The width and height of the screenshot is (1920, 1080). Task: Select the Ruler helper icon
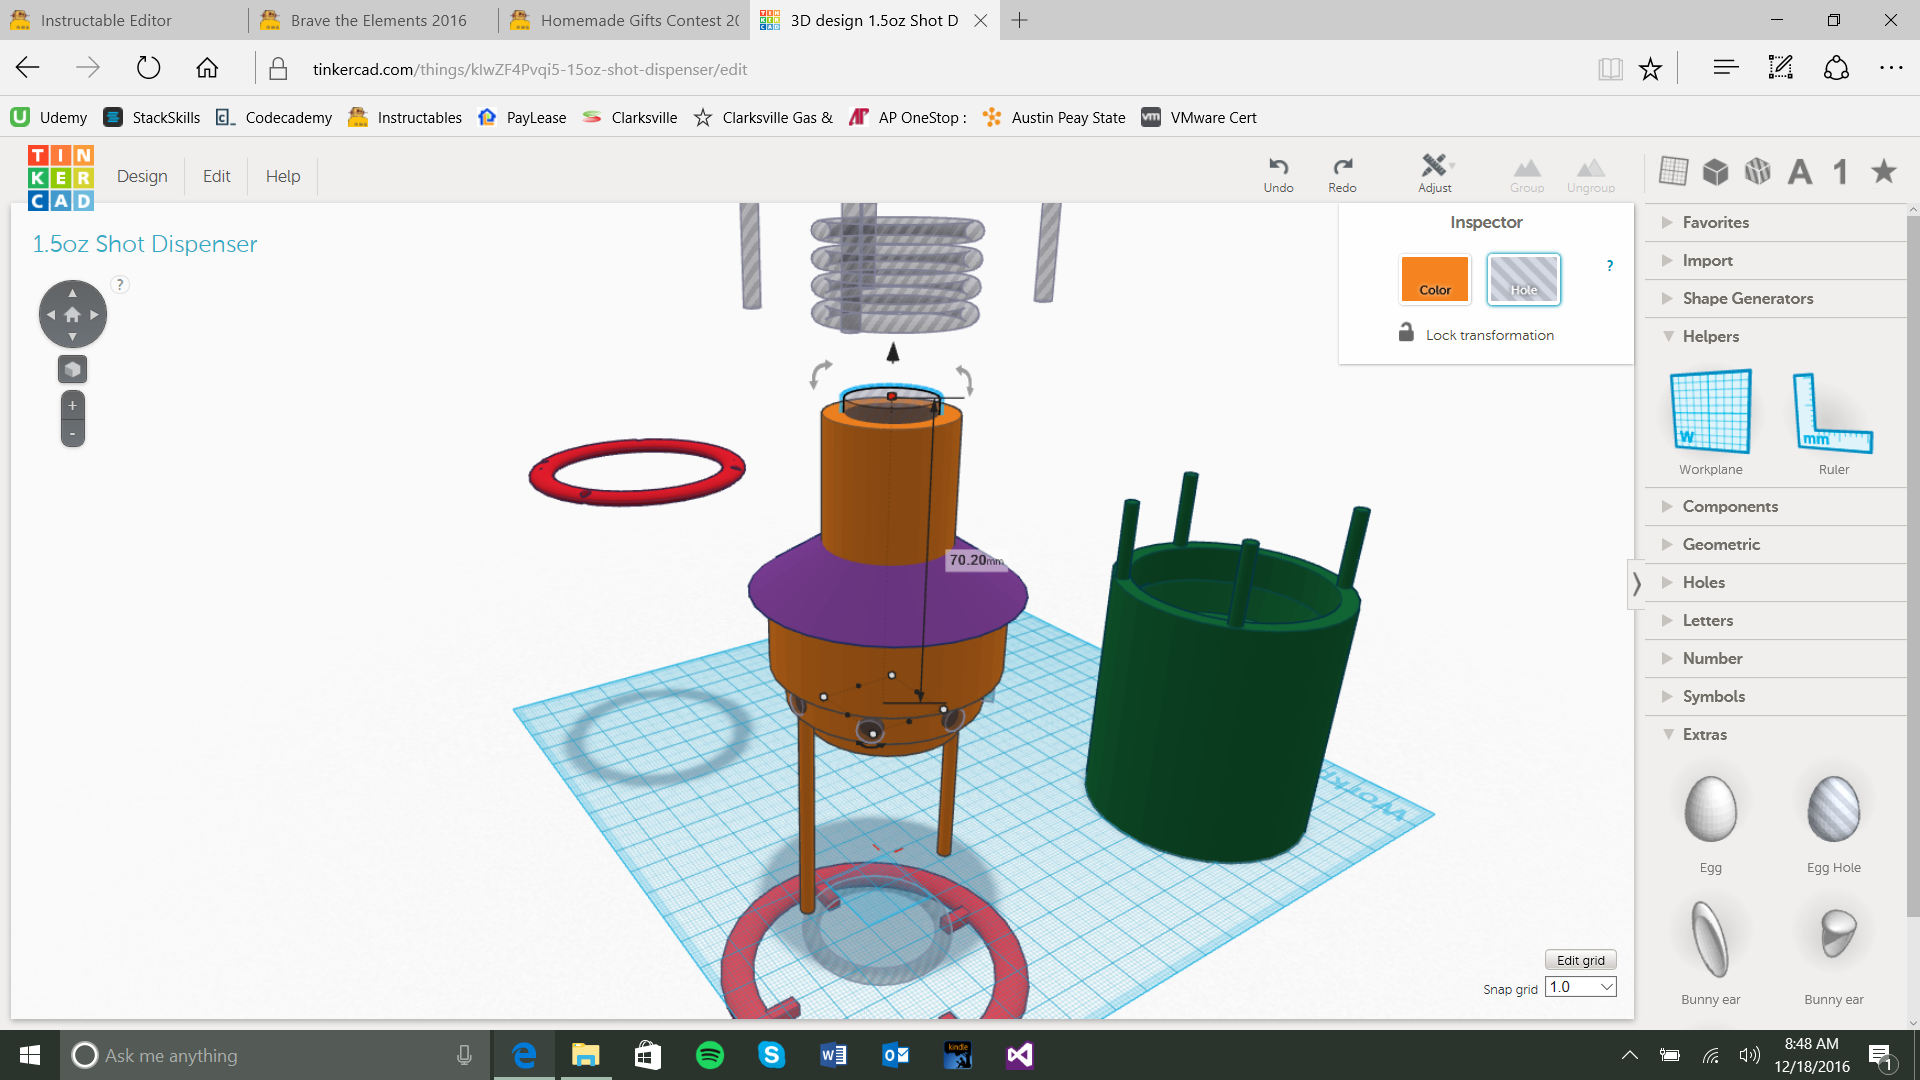1833,414
